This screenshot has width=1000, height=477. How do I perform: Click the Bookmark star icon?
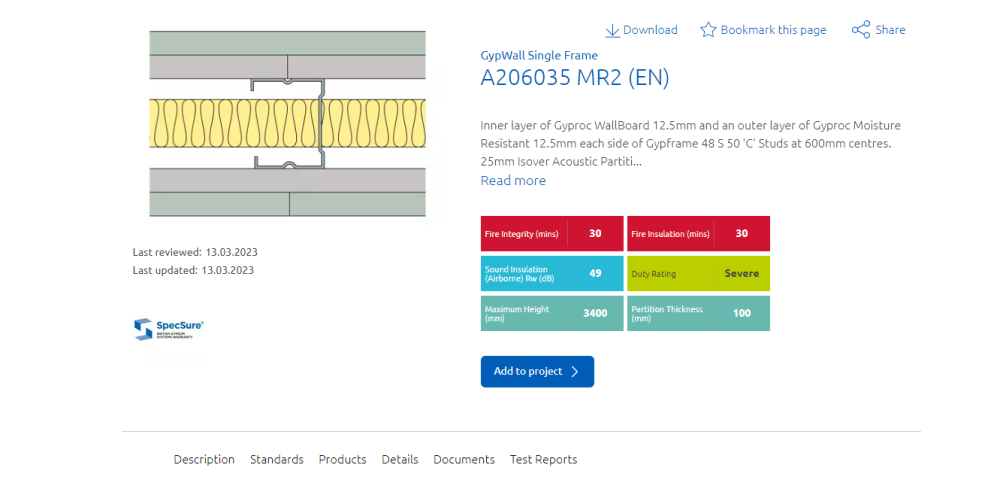(708, 30)
